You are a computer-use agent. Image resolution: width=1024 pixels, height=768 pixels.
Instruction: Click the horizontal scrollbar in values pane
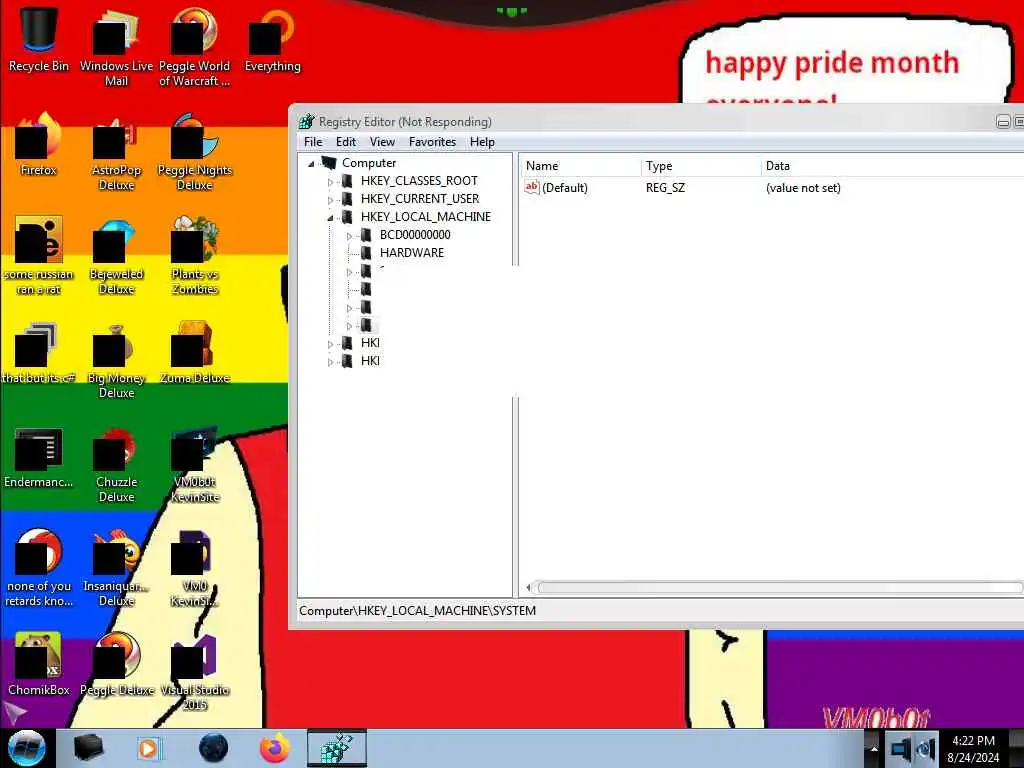coord(779,588)
